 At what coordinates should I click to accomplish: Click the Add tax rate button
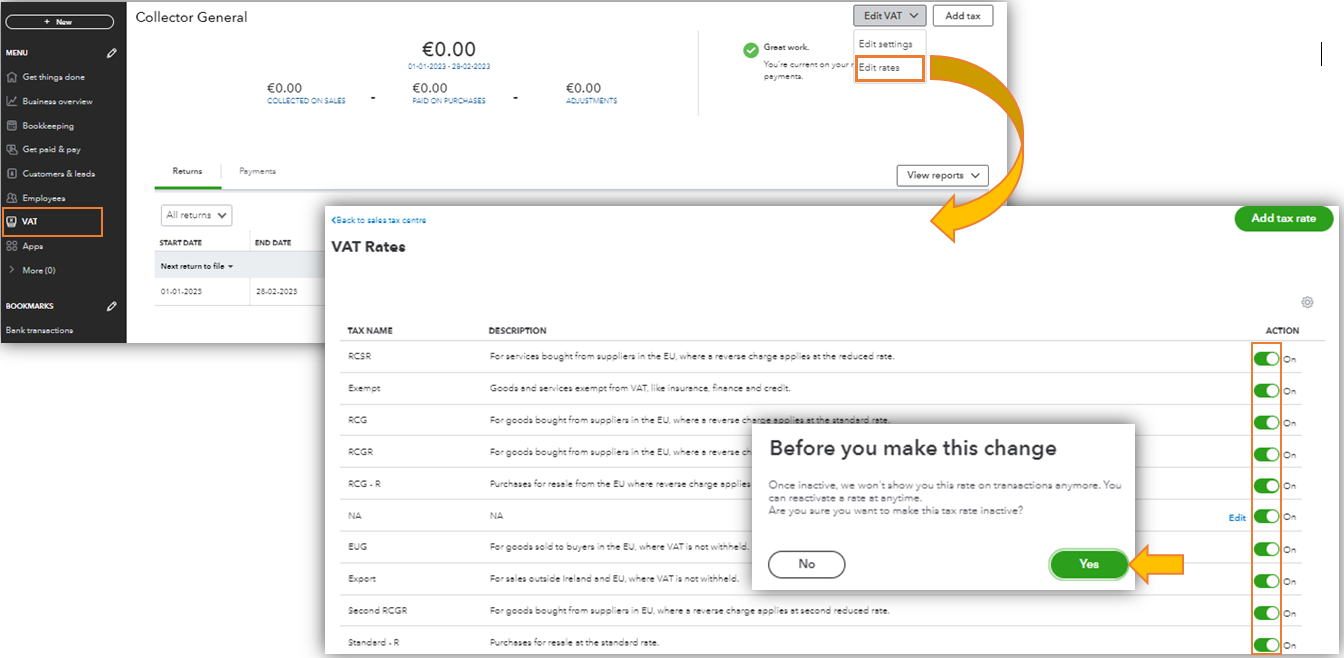click(x=1284, y=218)
